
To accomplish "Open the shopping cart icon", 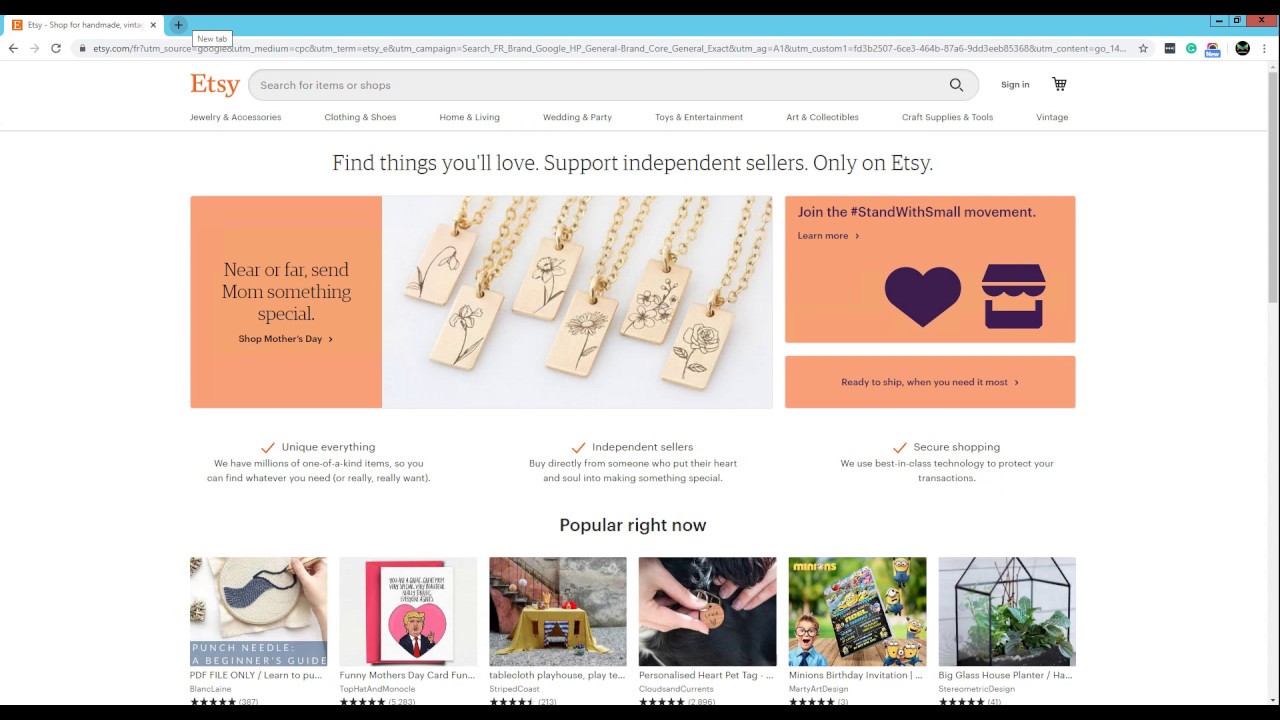I will pyautogui.click(x=1059, y=84).
